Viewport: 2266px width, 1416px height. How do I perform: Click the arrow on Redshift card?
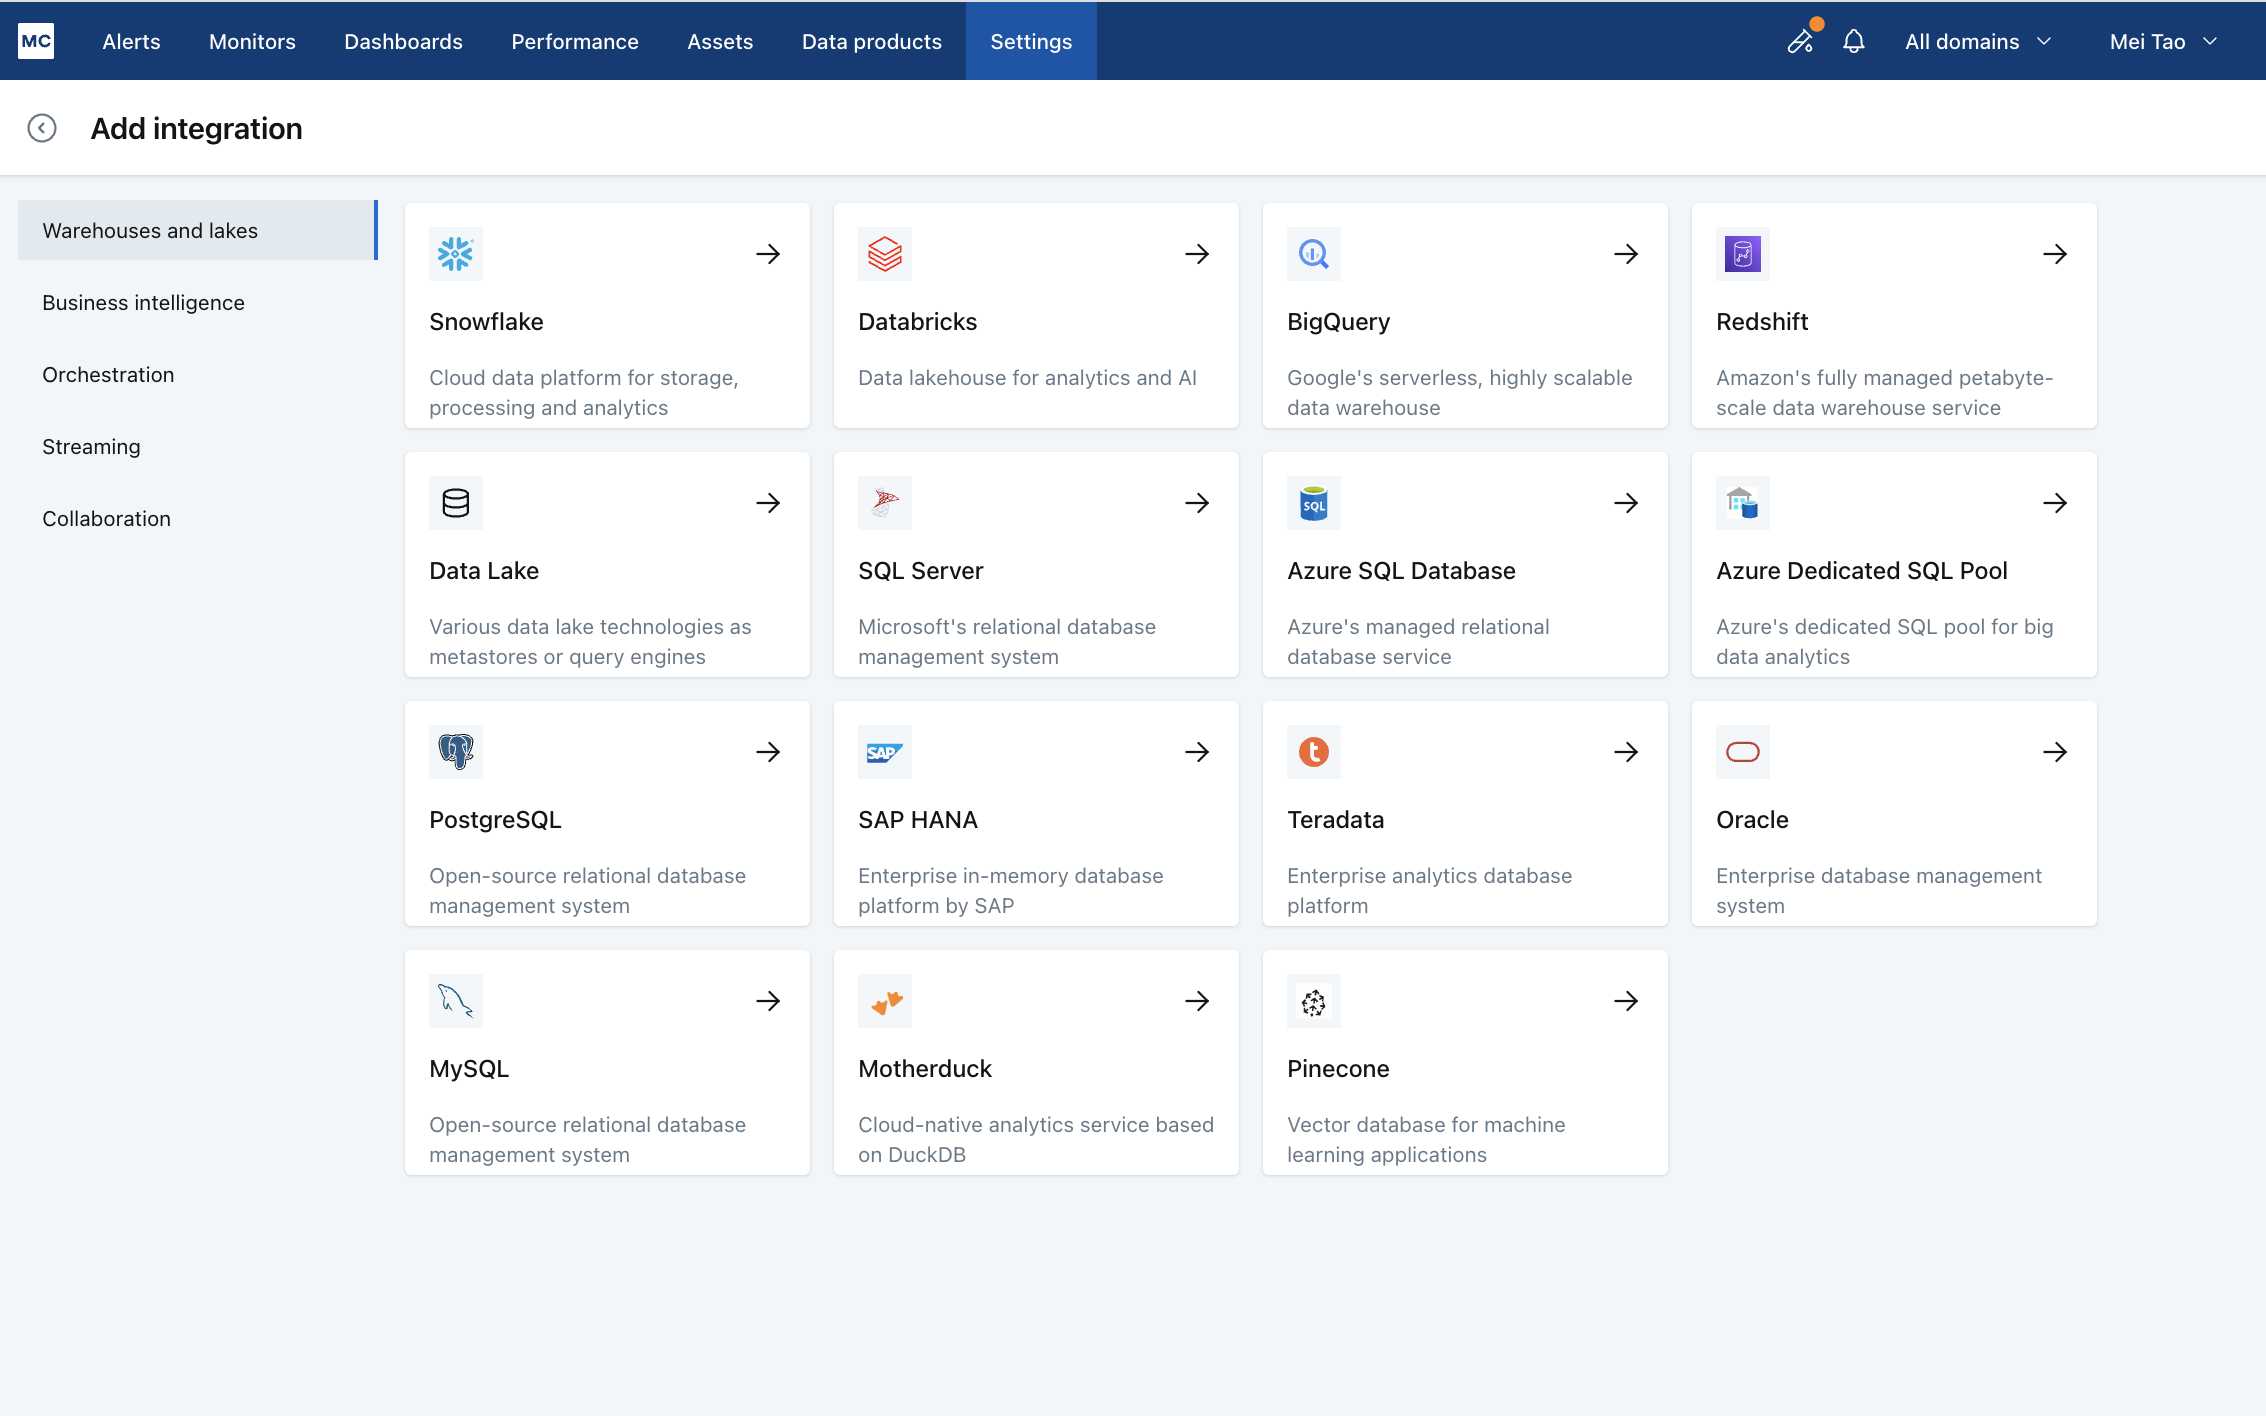click(2055, 254)
